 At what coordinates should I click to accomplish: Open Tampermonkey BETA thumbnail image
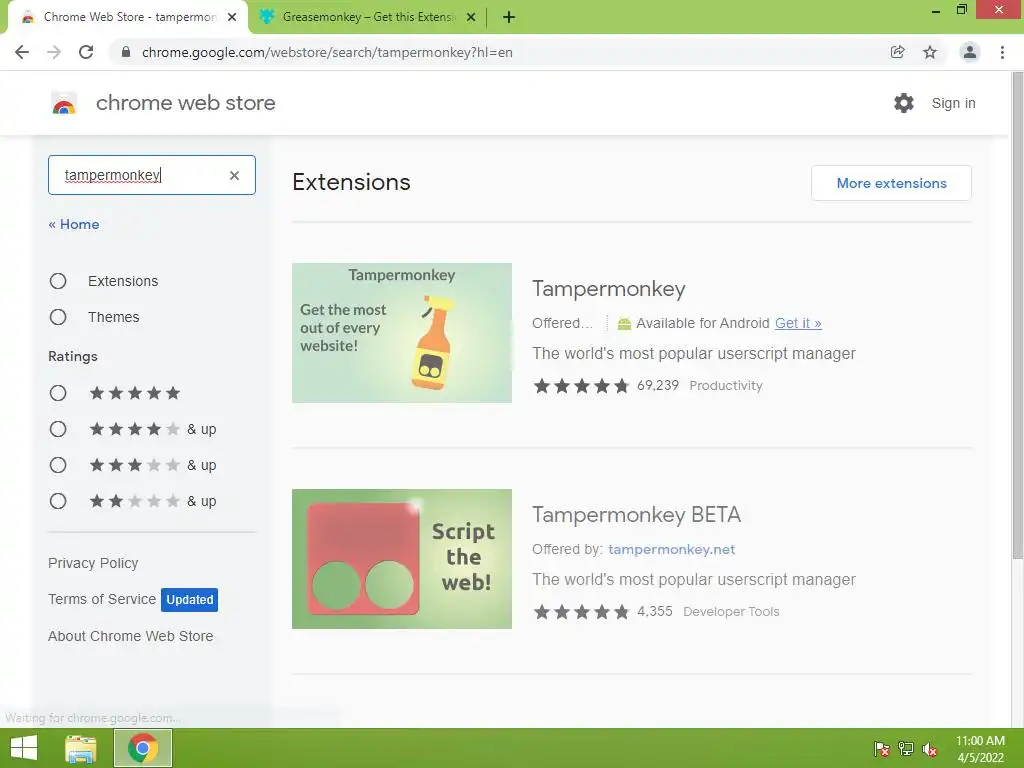point(402,559)
